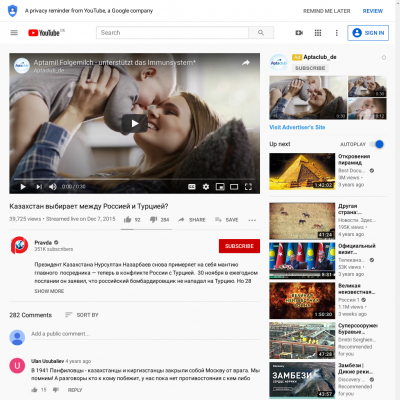Screen dimensions: 400x400
Task: Enable miniplayer mode
Action: (x=220, y=187)
